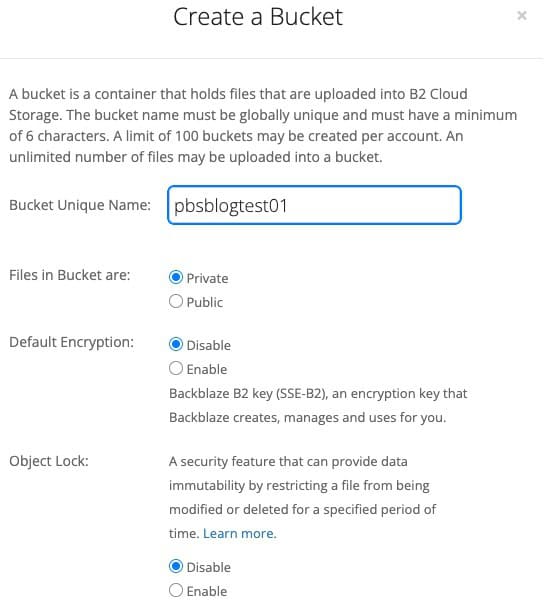Focus the Bucket Unique Name text field
The image size is (553, 611).
(314, 205)
